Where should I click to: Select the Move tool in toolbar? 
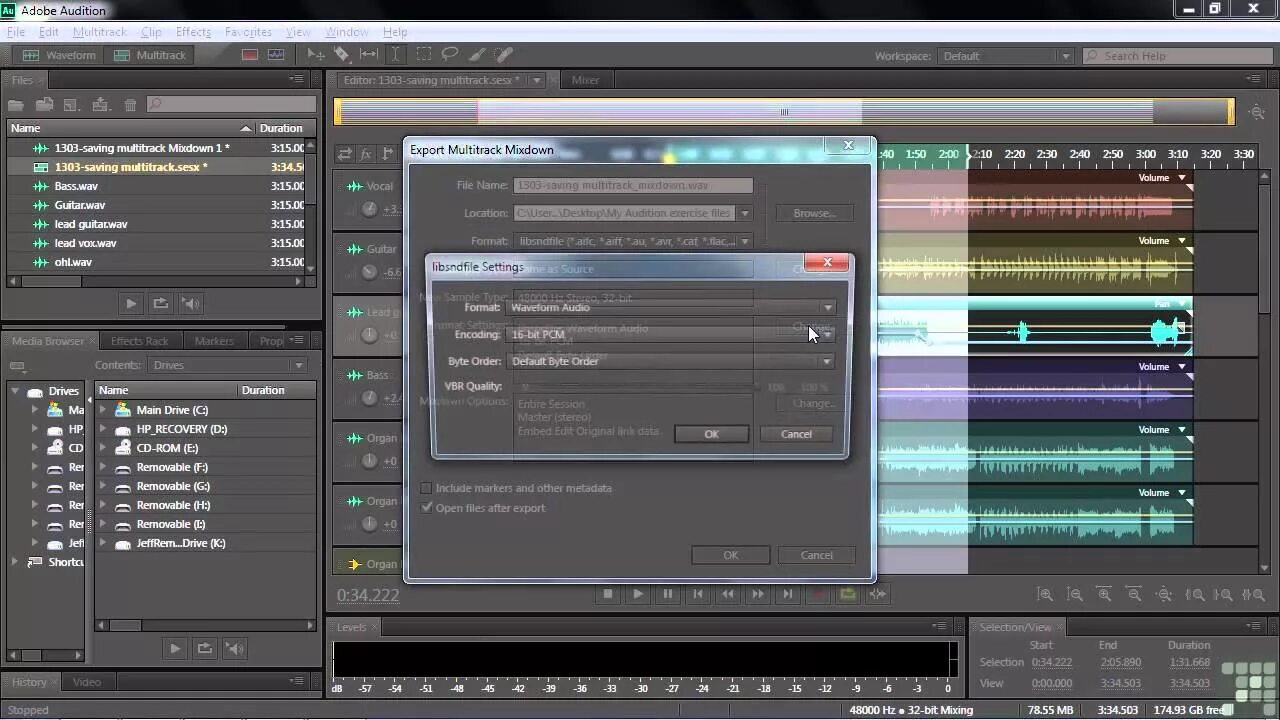(x=316, y=55)
